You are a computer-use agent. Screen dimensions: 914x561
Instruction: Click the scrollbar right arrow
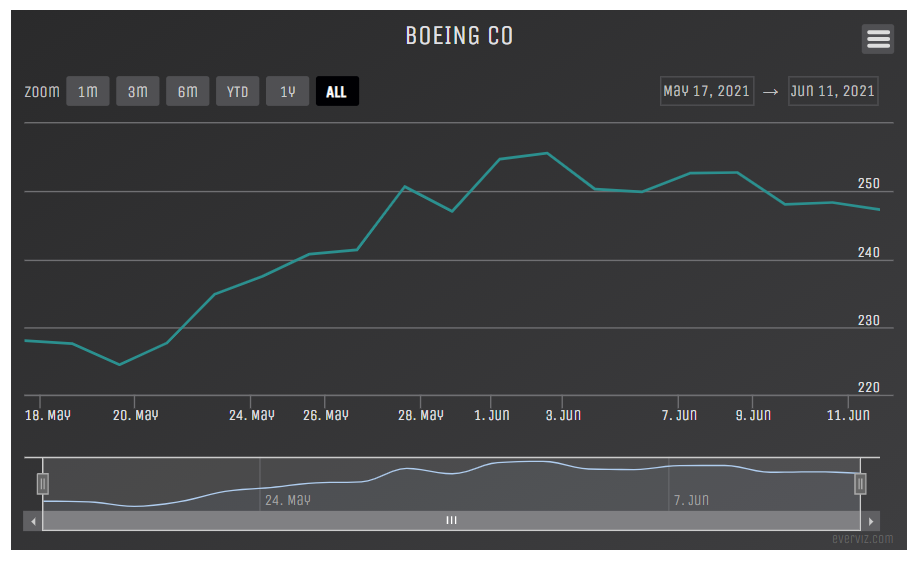pos(870,521)
